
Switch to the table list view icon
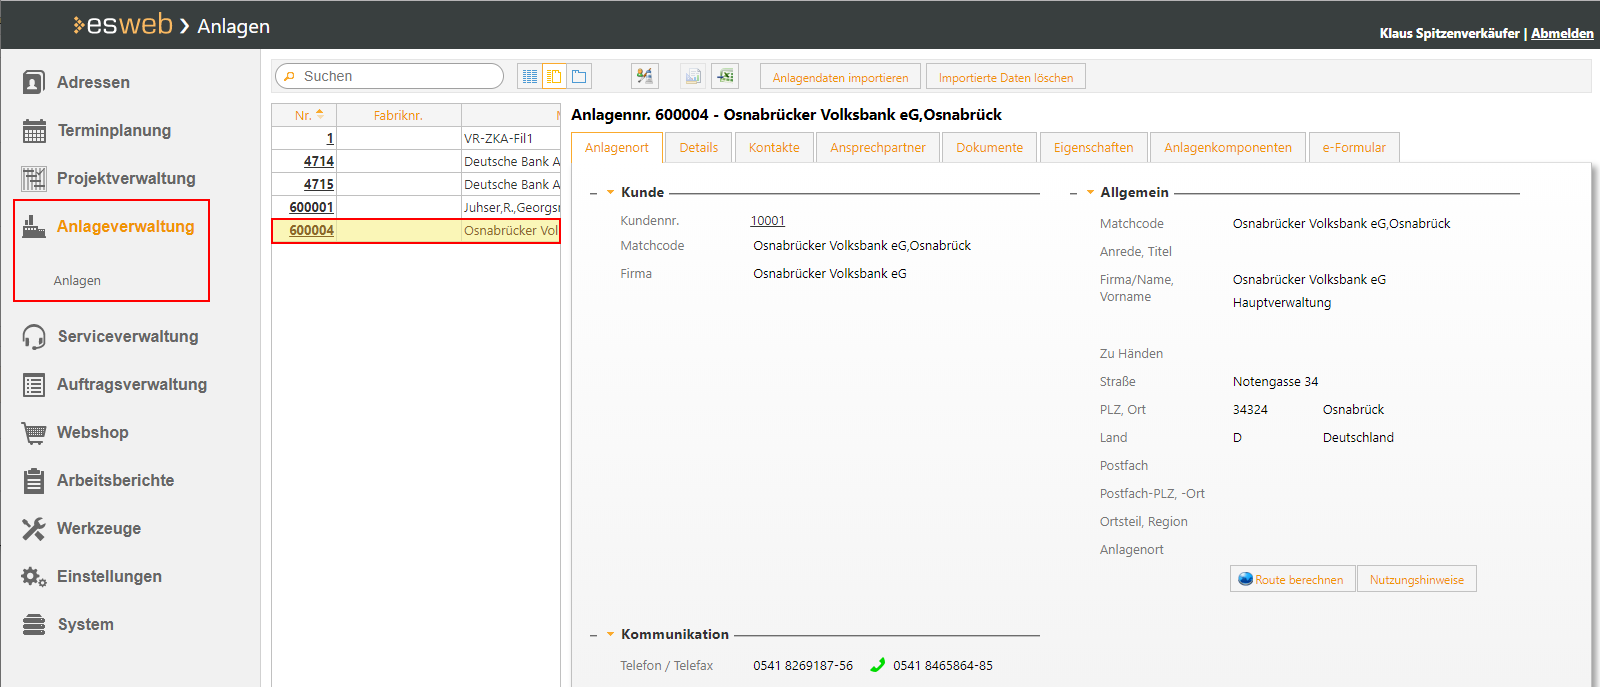[529, 76]
